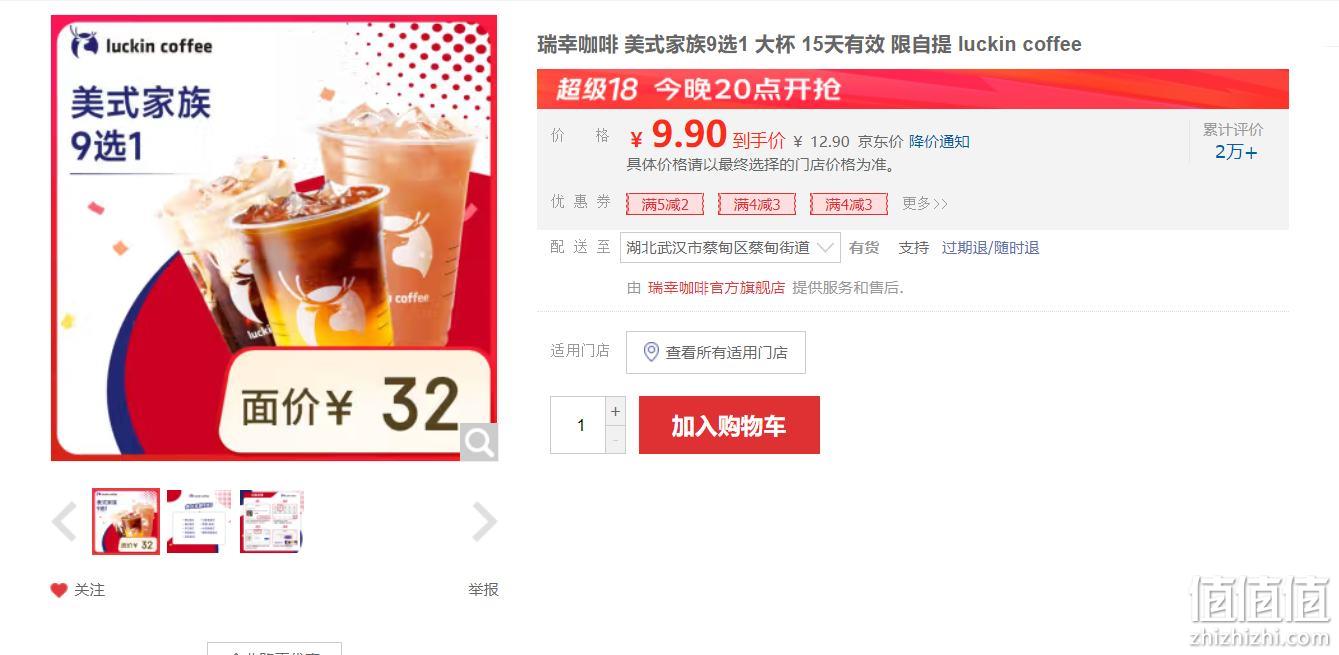This screenshot has width=1339, height=655.
Task: Click the quantity input field
Action: [579, 425]
